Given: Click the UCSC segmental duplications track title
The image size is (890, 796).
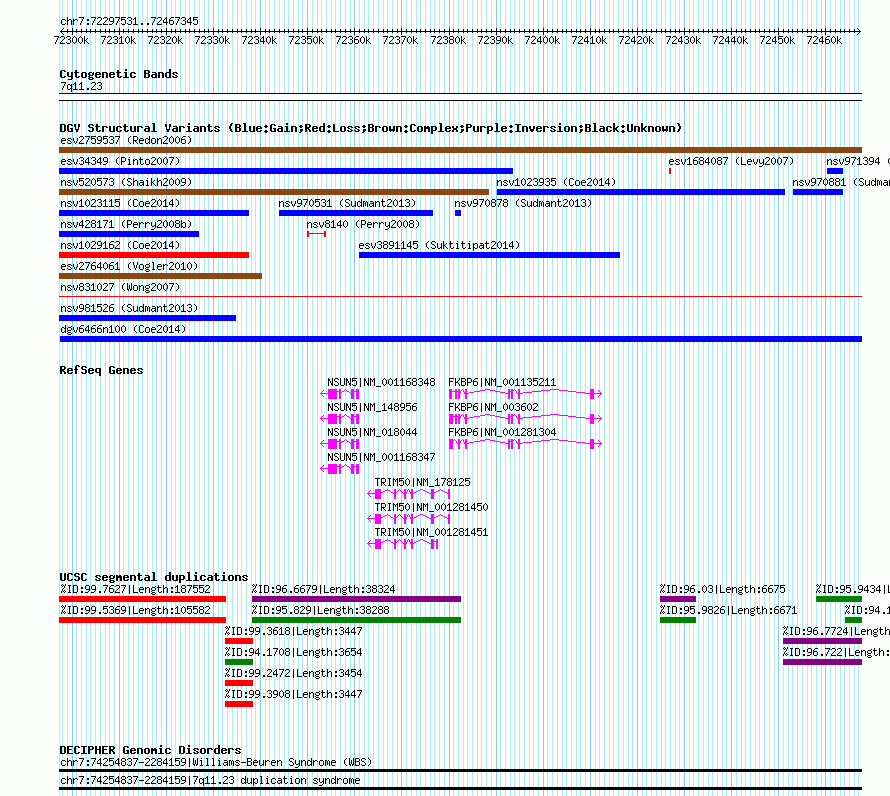Looking at the screenshot, I should click(154, 577).
